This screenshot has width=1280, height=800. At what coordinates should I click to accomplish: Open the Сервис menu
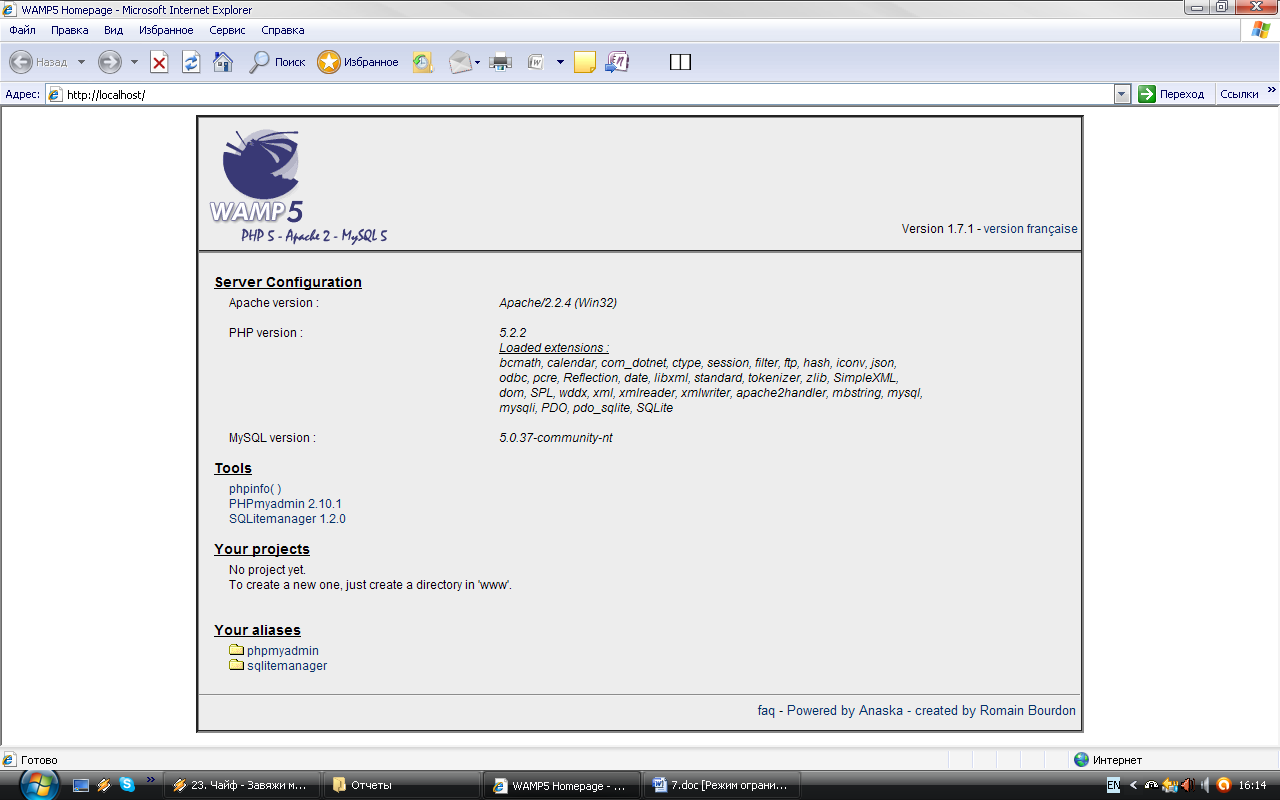pyautogui.click(x=227, y=30)
